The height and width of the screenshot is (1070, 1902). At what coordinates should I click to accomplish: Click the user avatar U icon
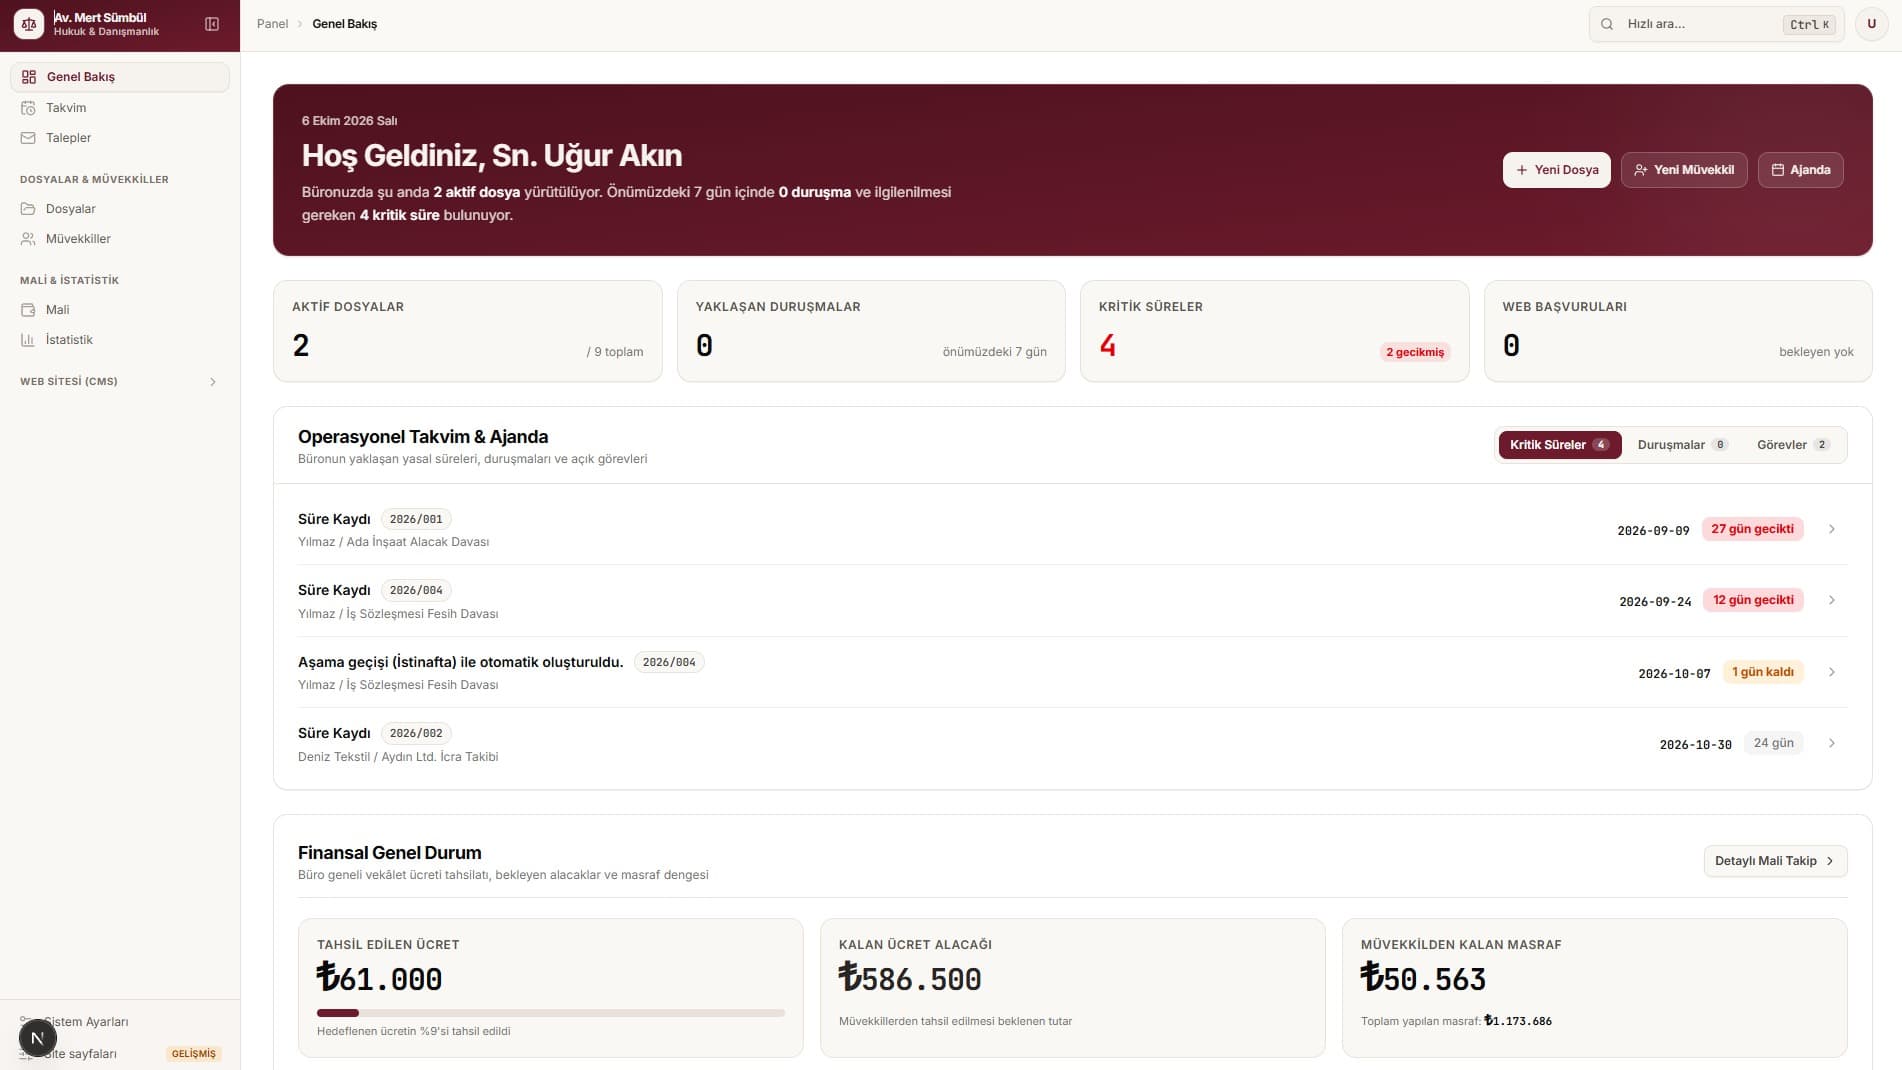(1871, 24)
